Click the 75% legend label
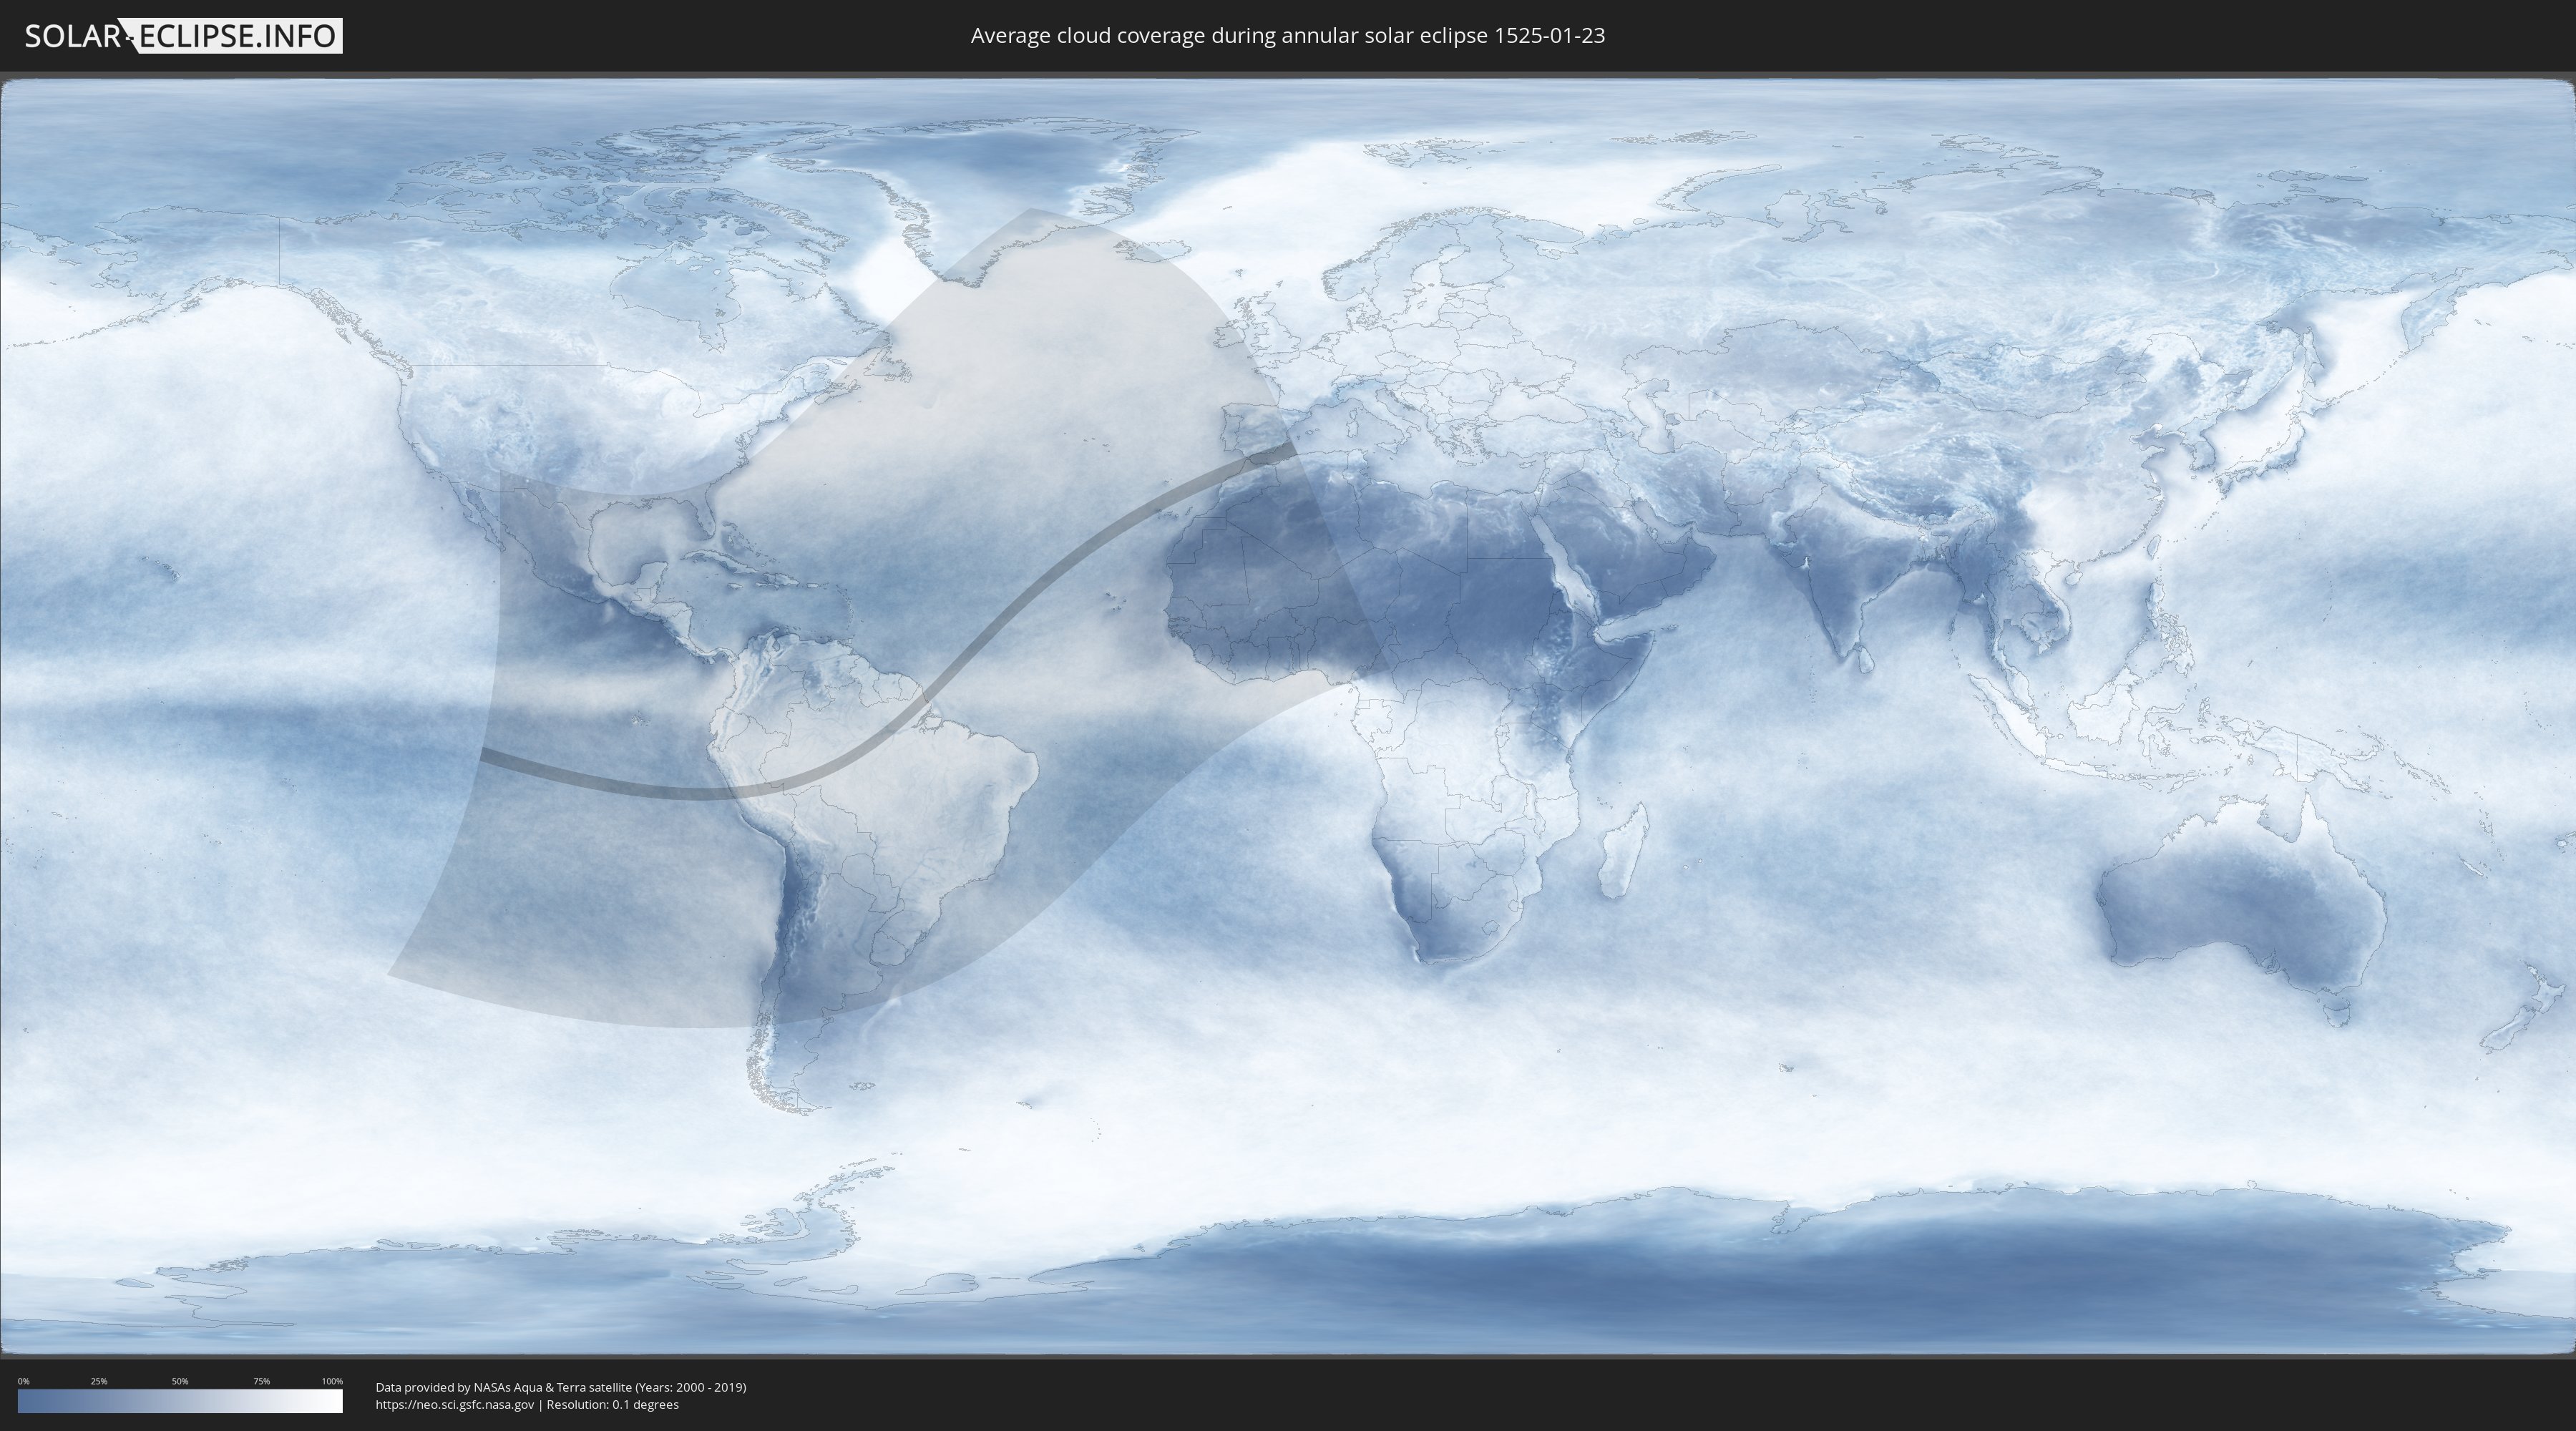Screen dimensions: 2576x1431 tap(261, 1381)
